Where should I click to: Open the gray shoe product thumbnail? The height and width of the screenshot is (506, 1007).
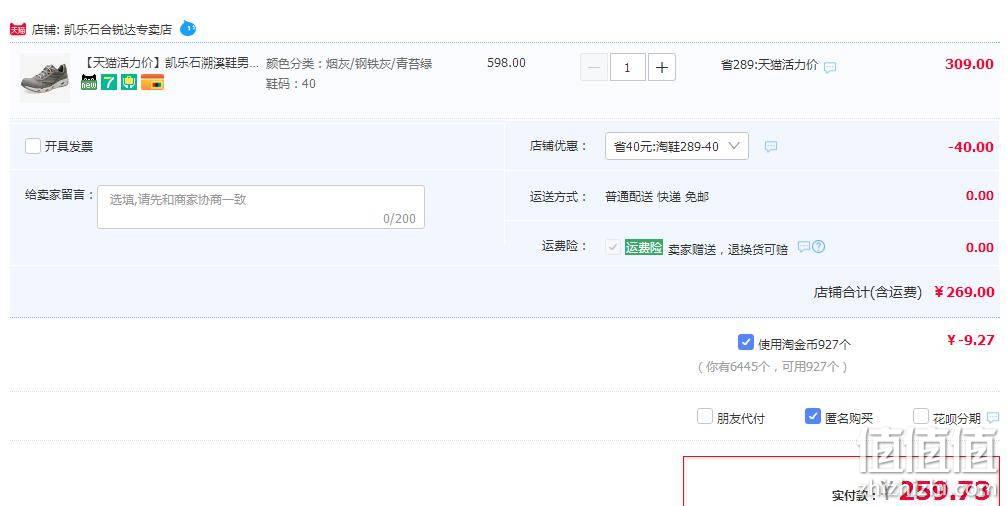tap(45, 78)
